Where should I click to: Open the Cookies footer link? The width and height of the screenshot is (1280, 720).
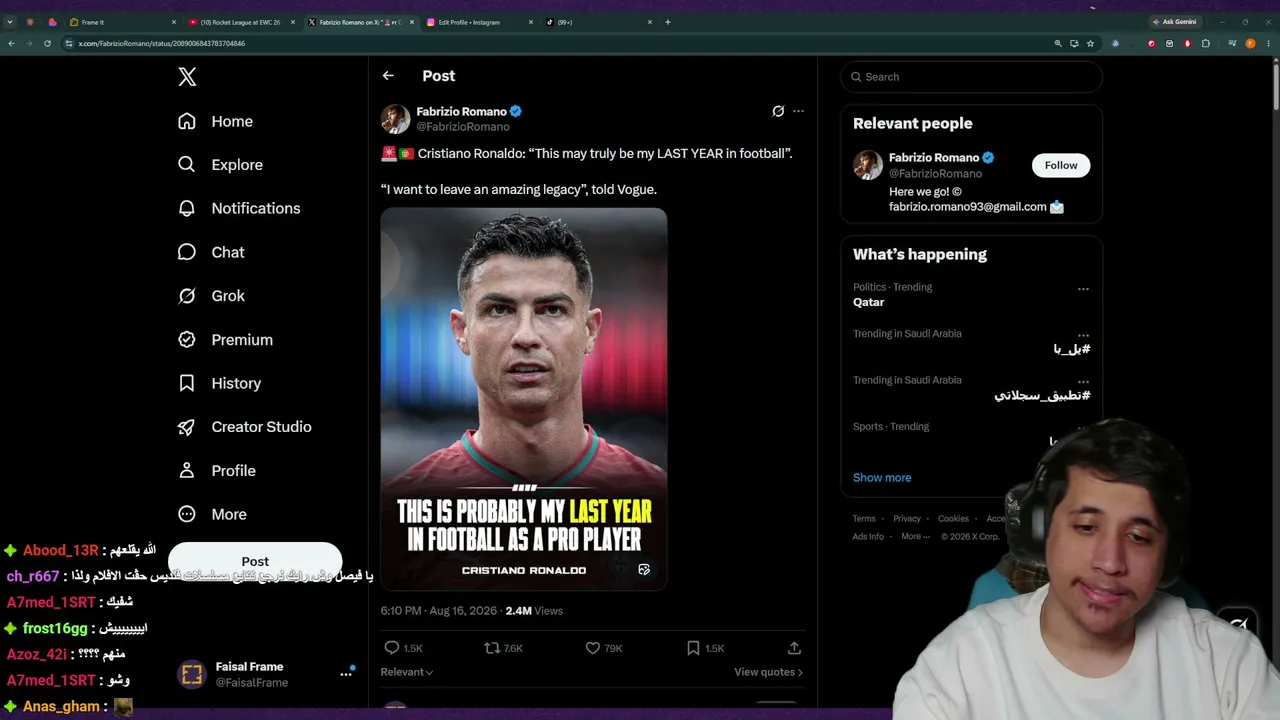(x=953, y=519)
